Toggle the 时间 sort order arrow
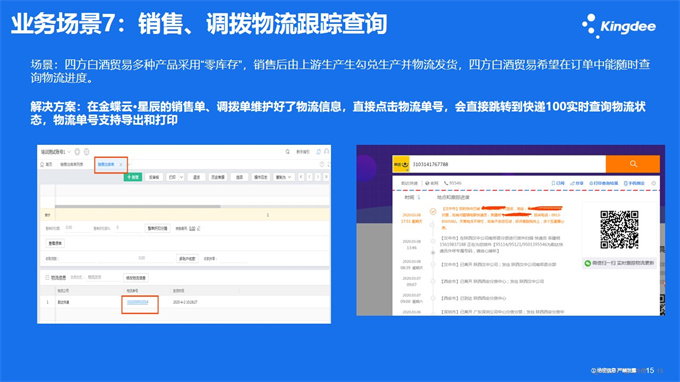This screenshot has width=680, height=382. (419, 197)
